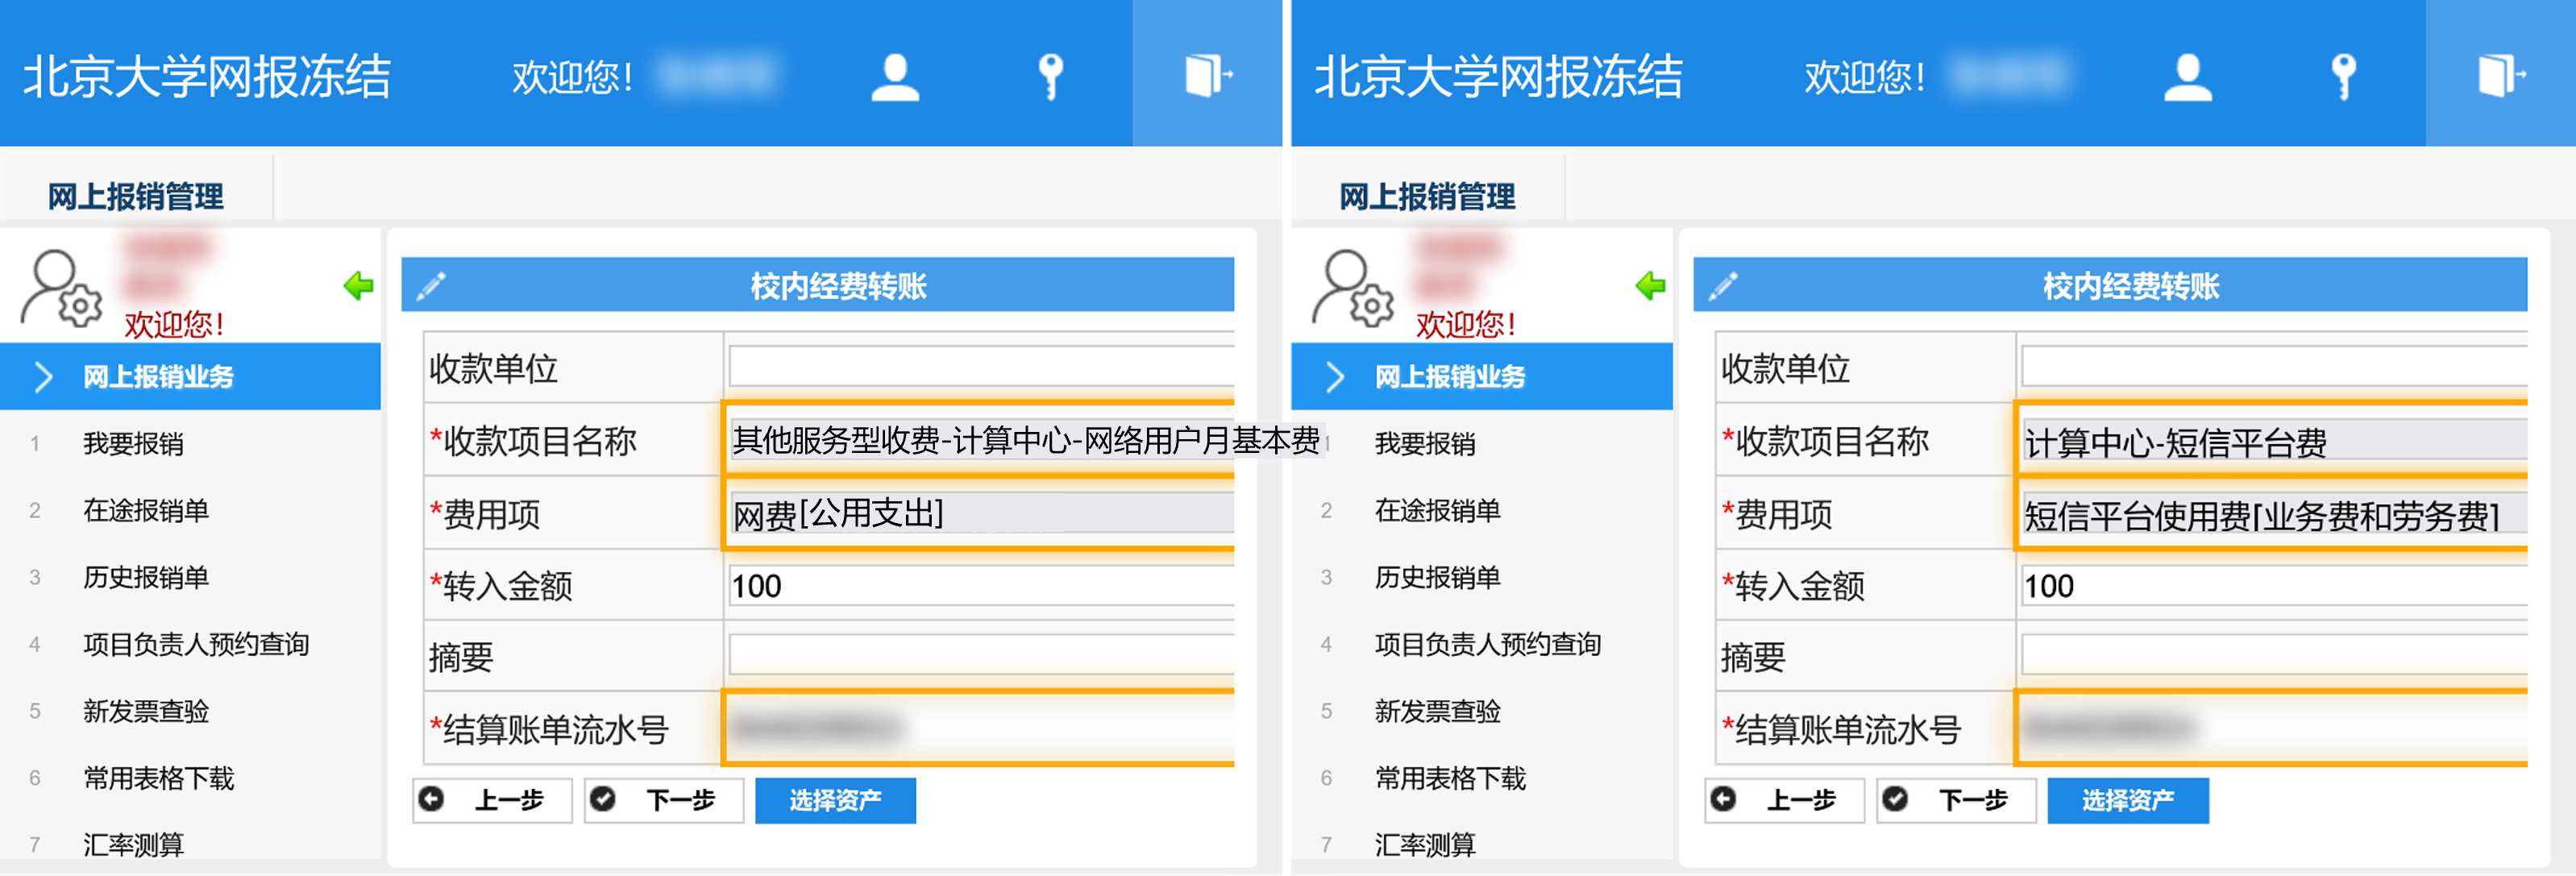
Task: Click the green collapse arrow in right sidebar
Action: (1650, 286)
